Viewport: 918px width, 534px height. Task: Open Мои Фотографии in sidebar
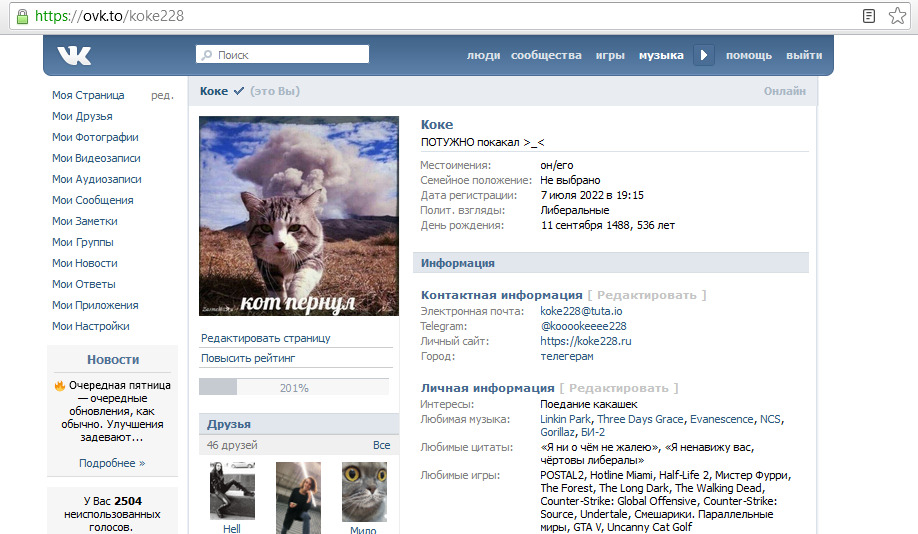[x=95, y=137]
